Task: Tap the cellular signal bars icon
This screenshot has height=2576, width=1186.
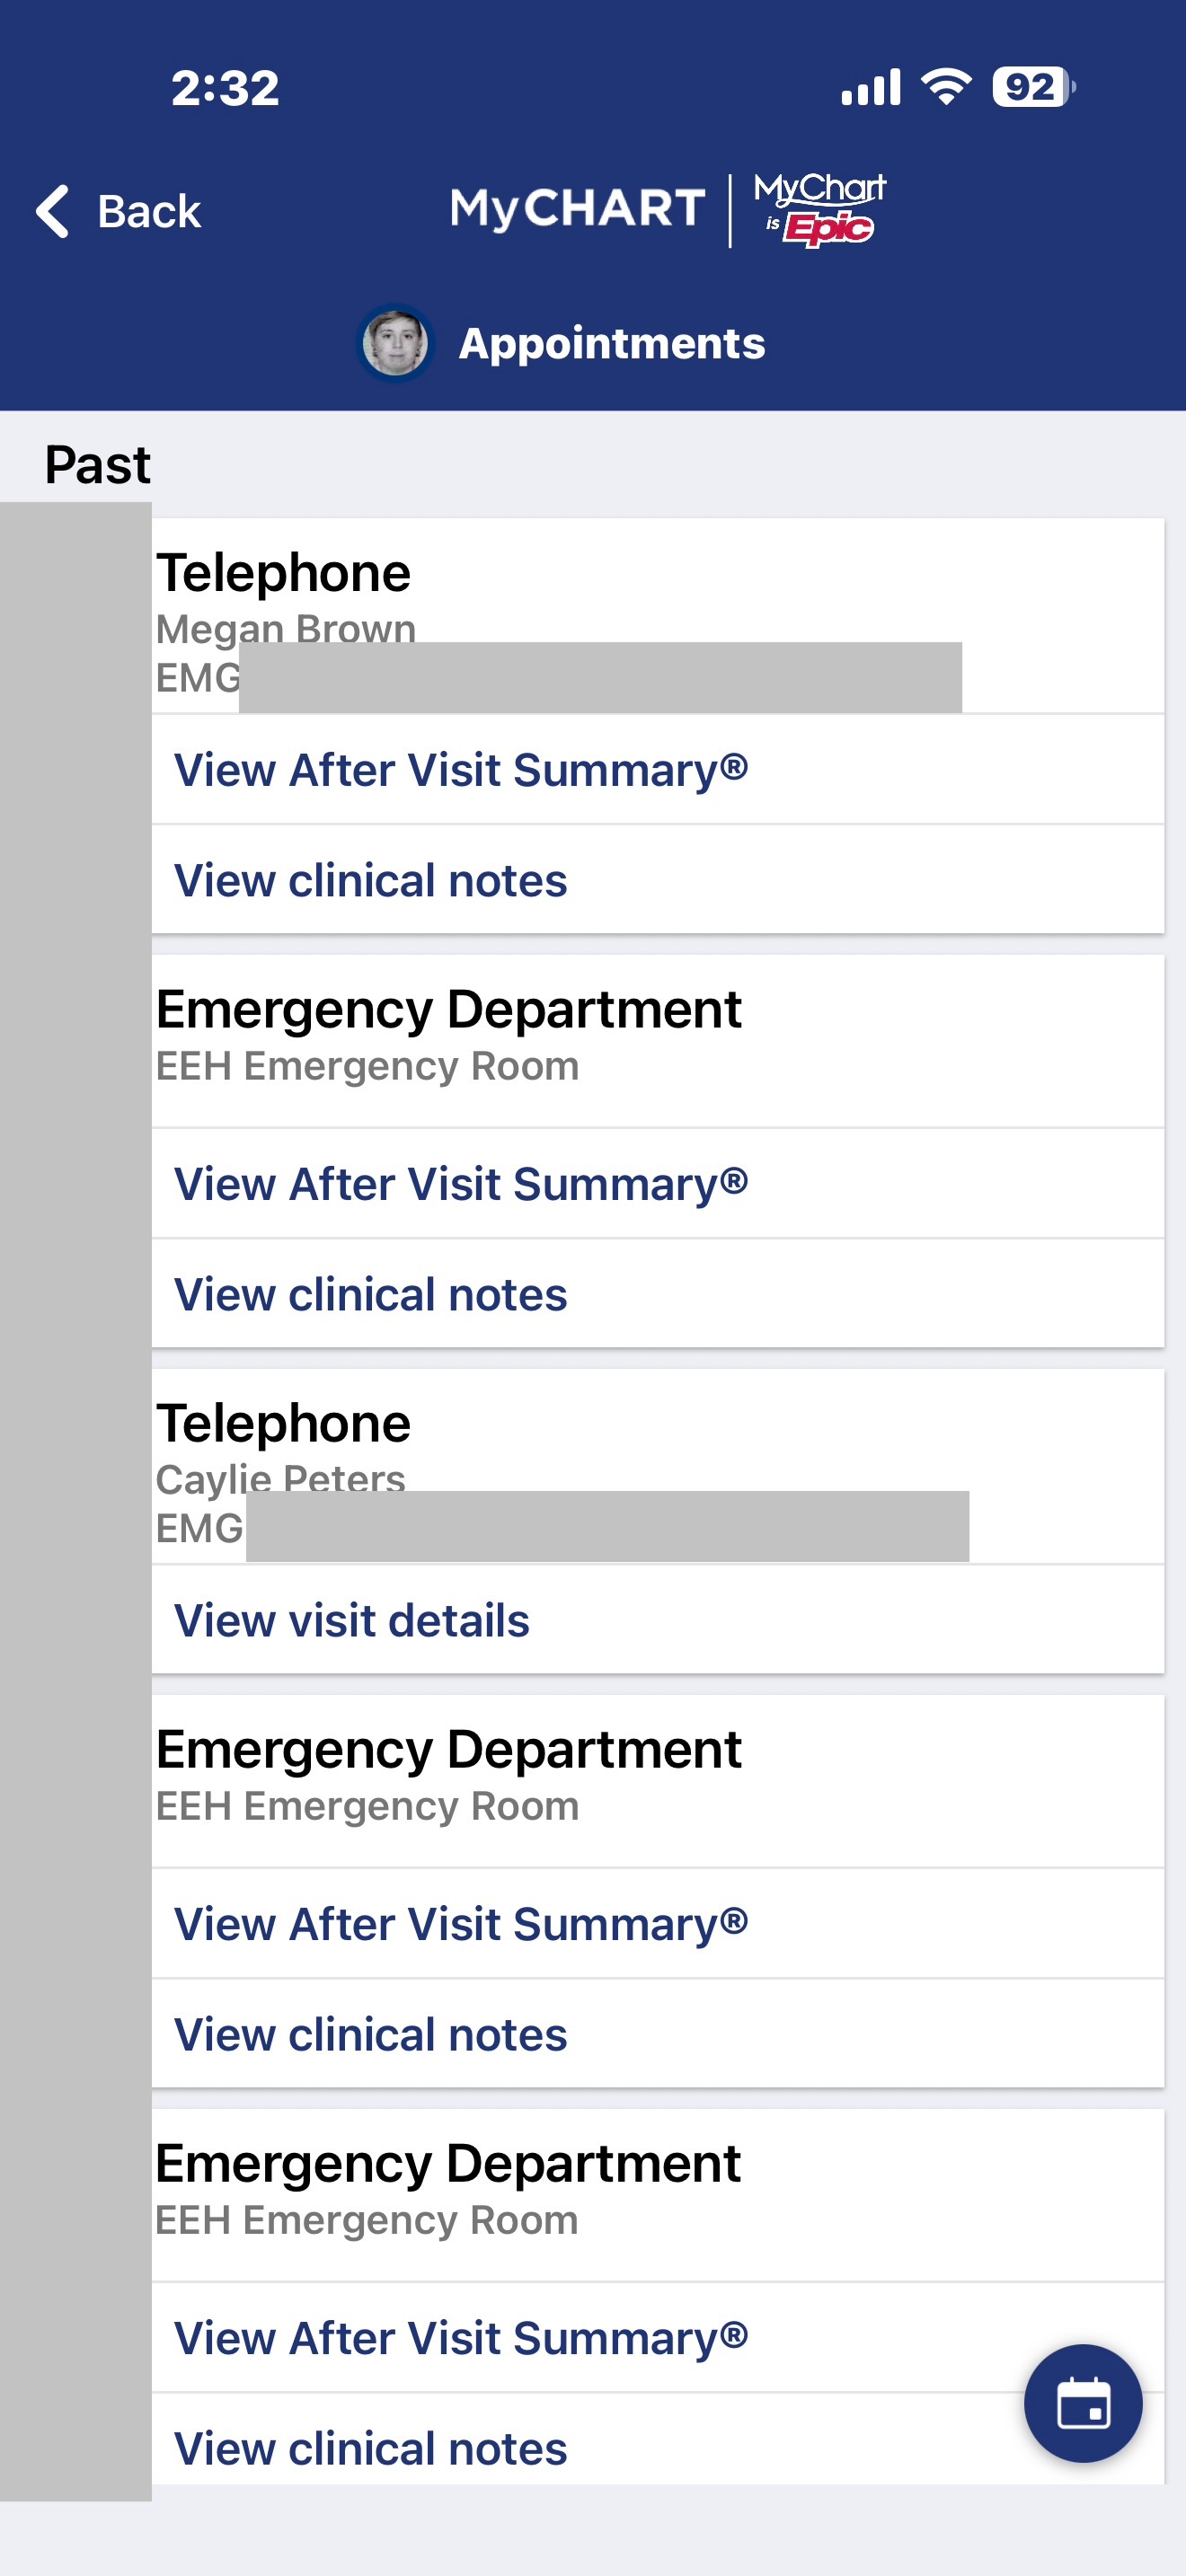Action: (x=870, y=87)
